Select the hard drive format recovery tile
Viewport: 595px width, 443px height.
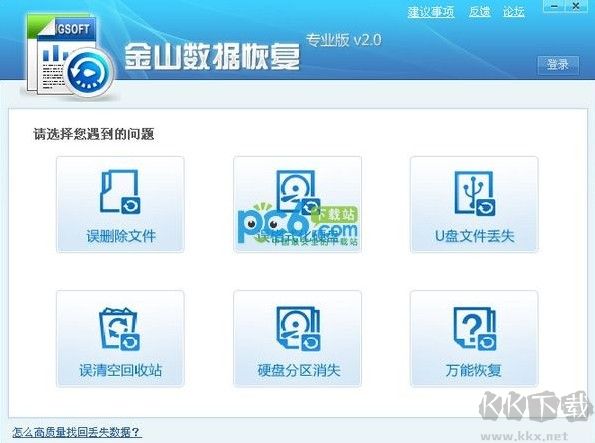[x=298, y=204]
